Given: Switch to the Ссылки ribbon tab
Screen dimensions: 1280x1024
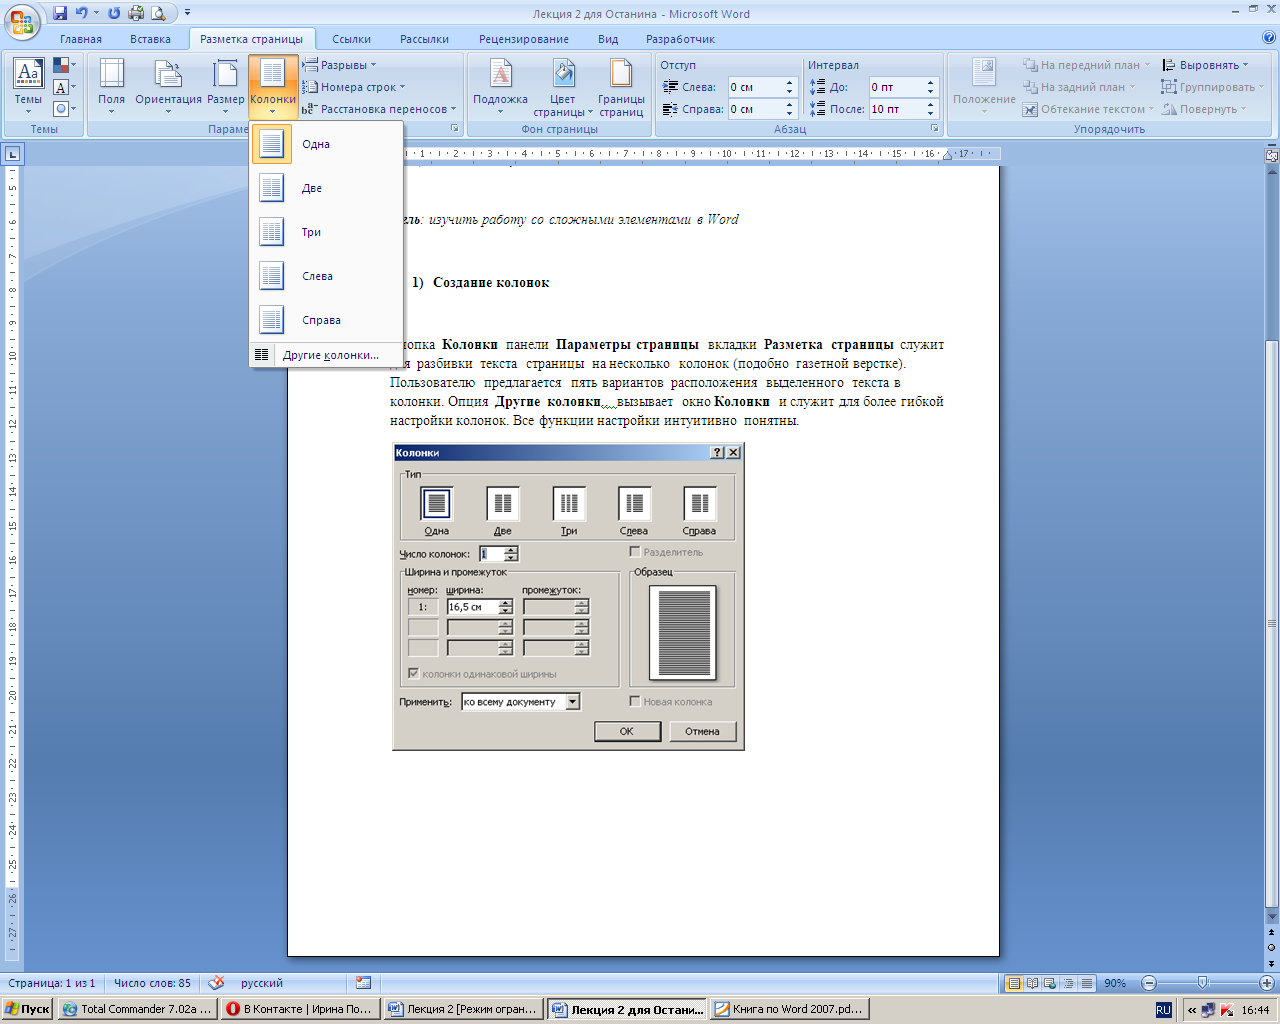Looking at the screenshot, I should click(x=352, y=39).
